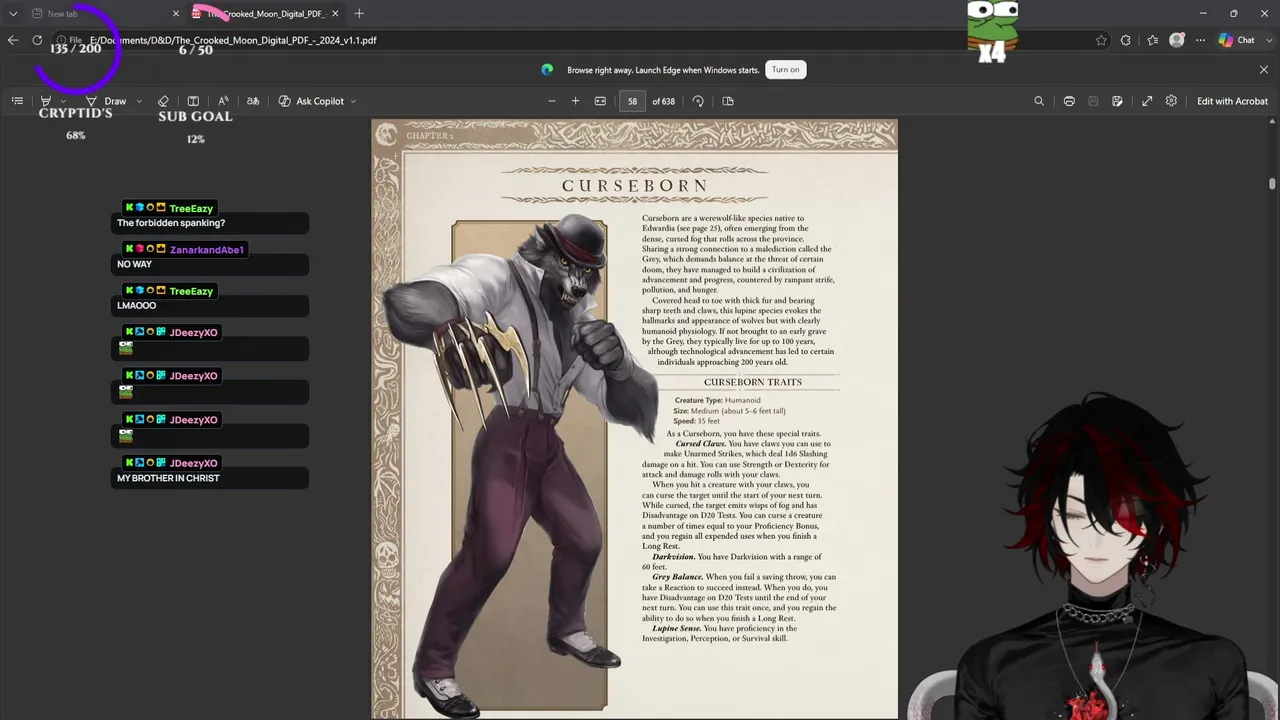The image size is (1280, 720).
Task: Open the tab search dropdown arrow
Action: (13, 14)
